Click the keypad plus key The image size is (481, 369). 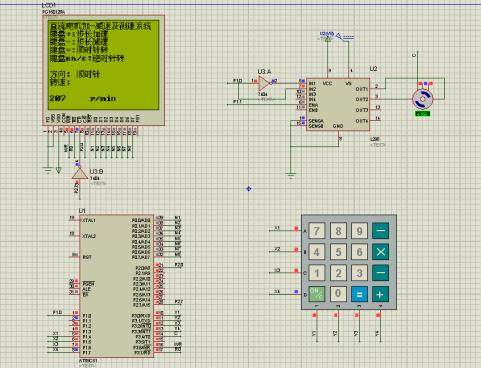tap(380, 294)
